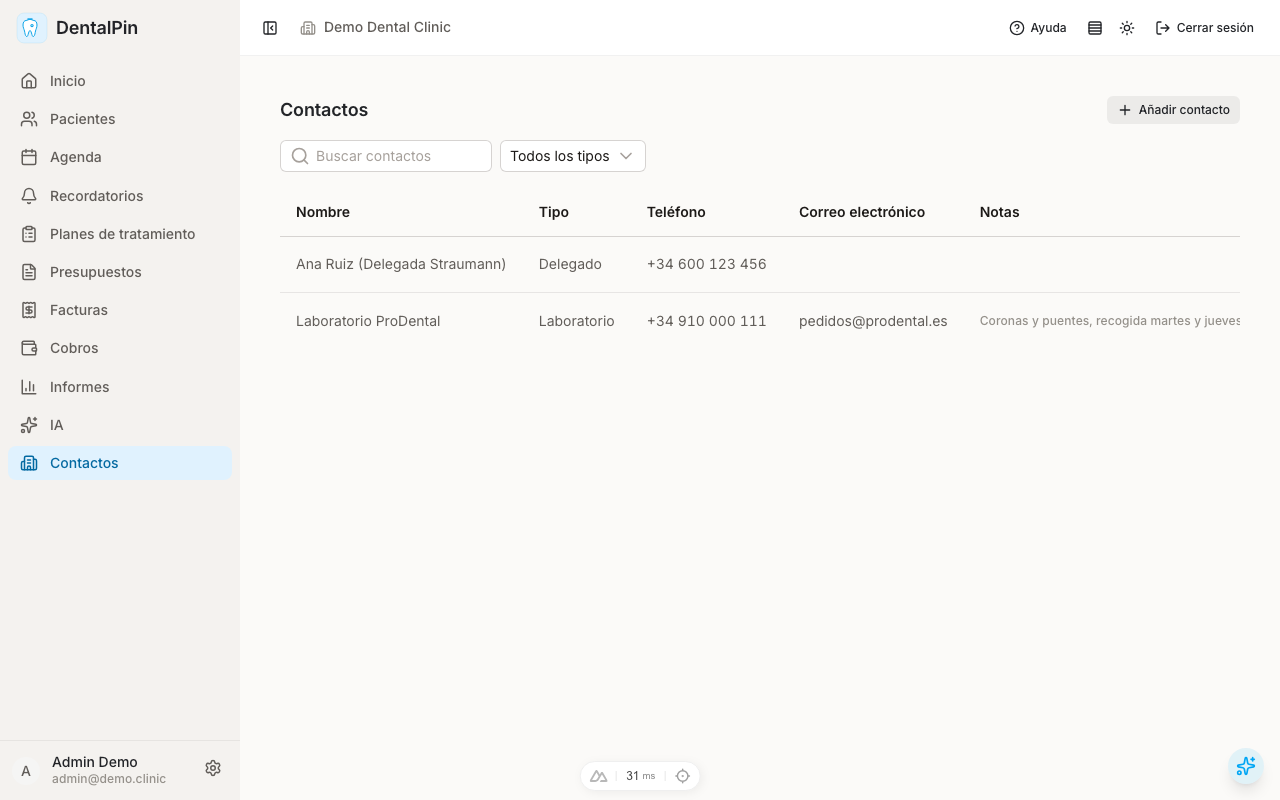Click the DentalPin tooth logo icon

pyautogui.click(x=32, y=28)
